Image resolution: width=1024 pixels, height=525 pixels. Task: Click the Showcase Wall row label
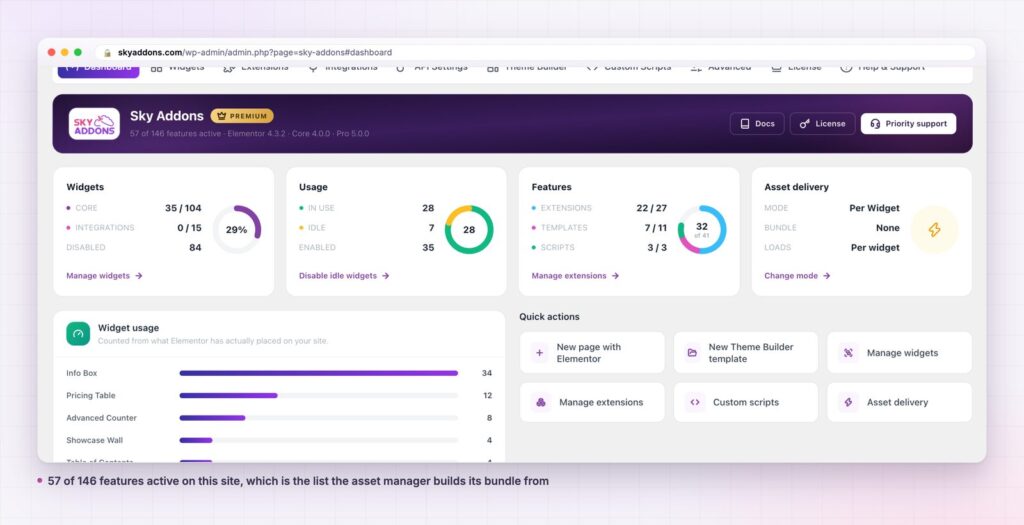94,440
